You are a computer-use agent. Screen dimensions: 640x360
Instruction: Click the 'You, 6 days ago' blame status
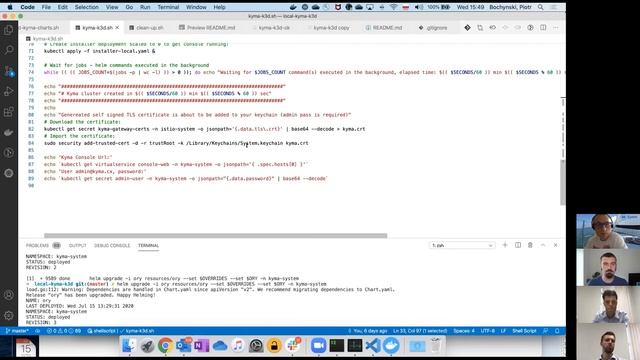point(367,331)
